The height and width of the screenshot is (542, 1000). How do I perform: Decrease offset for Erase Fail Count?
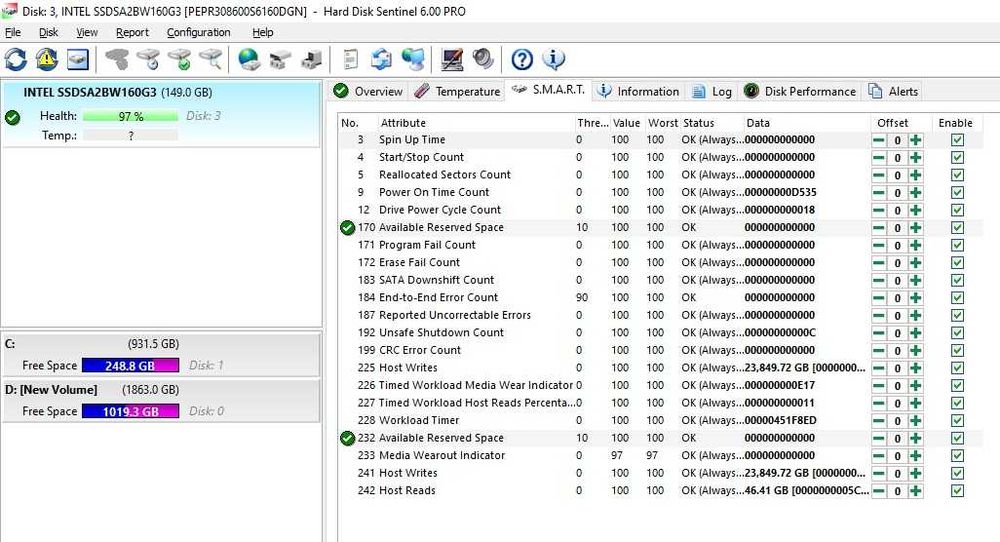(x=879, y=263)
